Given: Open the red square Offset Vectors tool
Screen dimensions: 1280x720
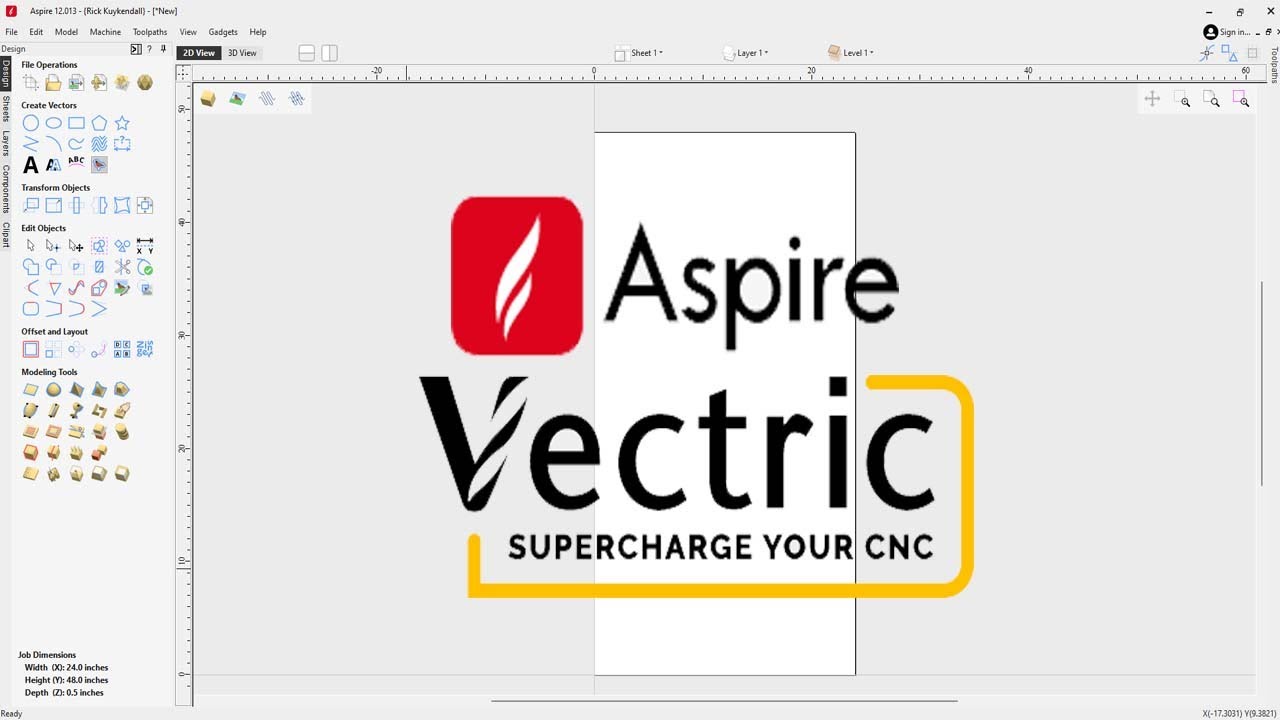Looking at the screenshot, I should [31, 350].
